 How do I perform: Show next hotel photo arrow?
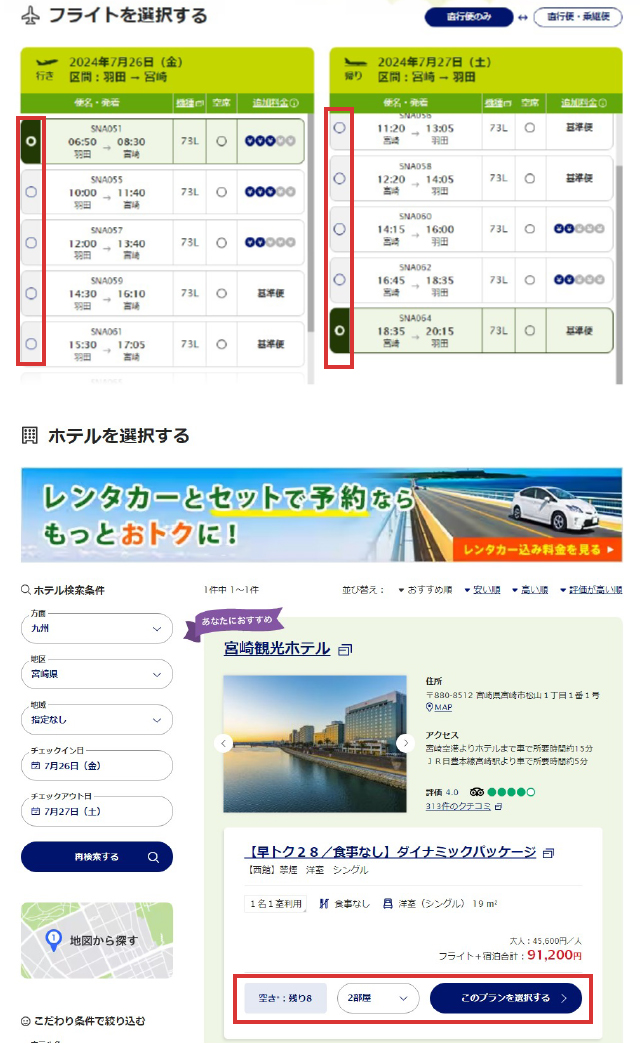[405, 743]
